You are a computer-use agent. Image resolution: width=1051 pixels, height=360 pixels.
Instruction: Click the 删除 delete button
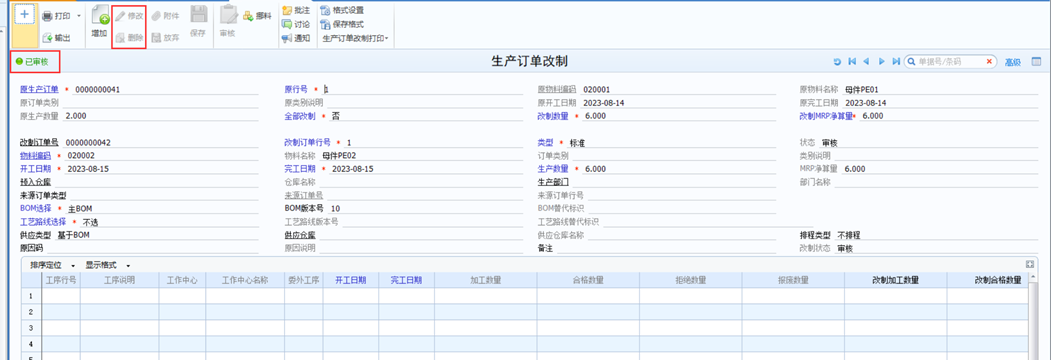point(129,38)
